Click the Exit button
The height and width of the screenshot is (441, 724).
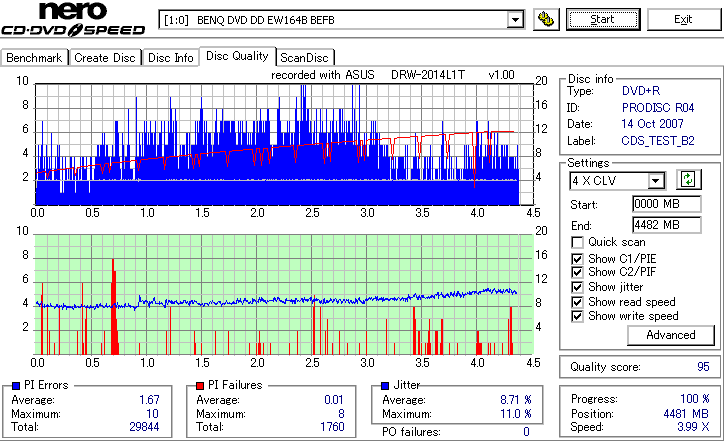click(x=683, y=19)
